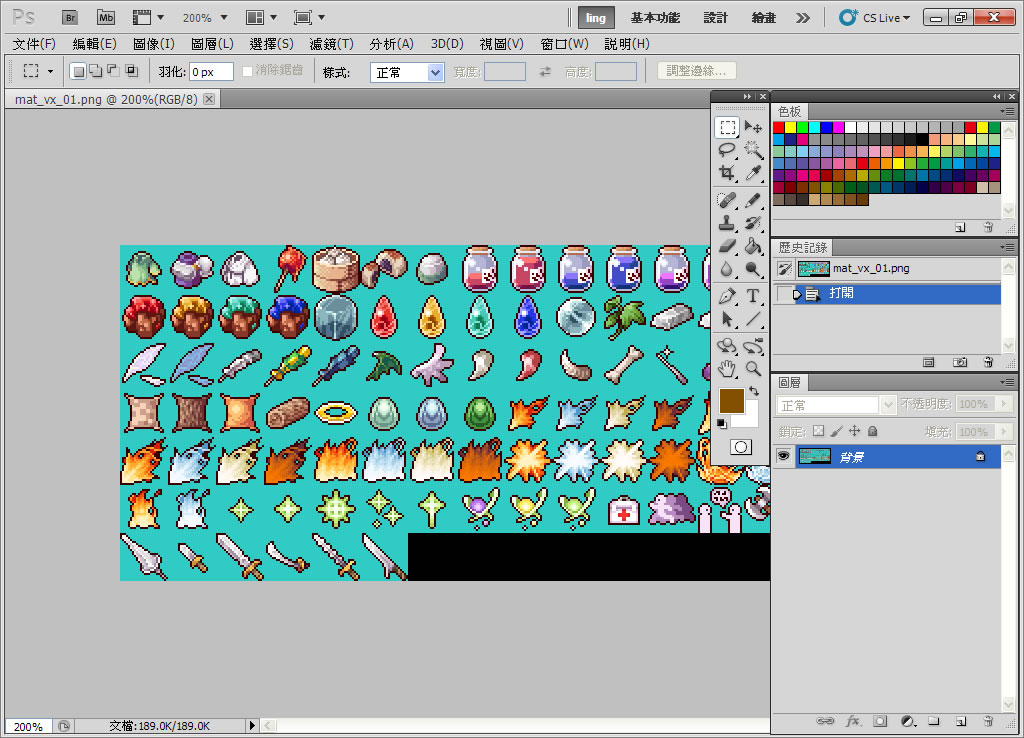Switch to the 繪畫 workspace
The height and width of the screenshot is (738, 1024).
[763, 18]
